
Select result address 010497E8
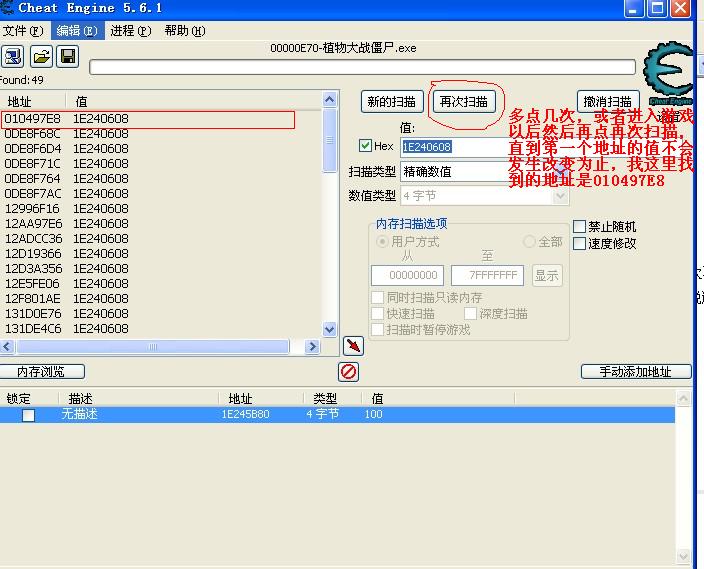[x=32, y=119]
